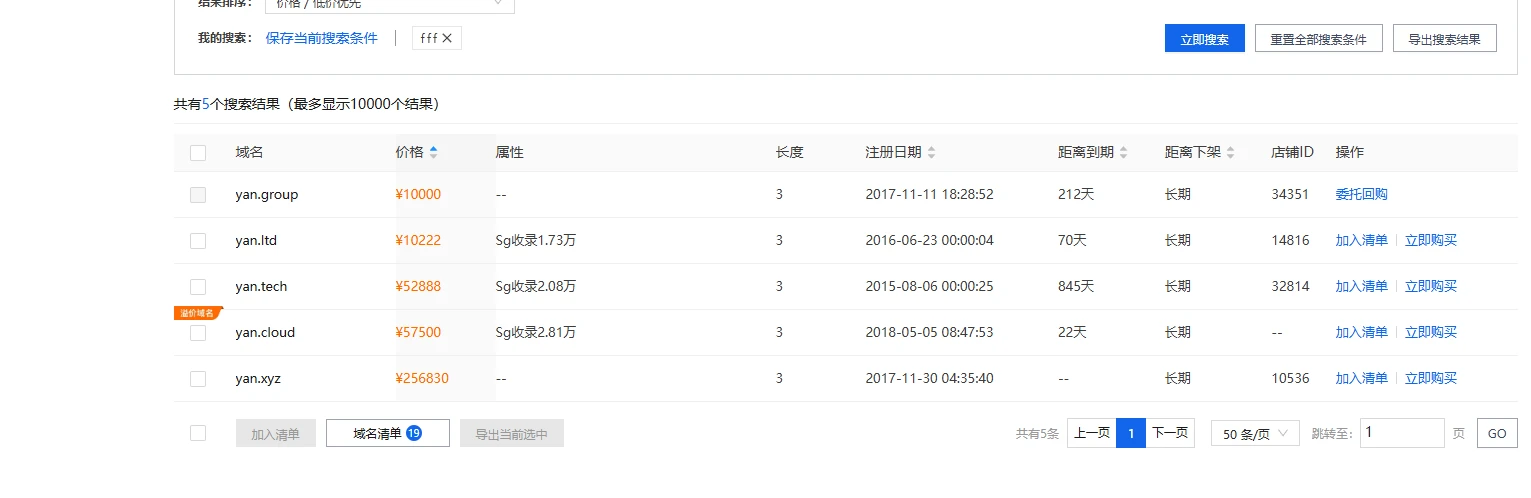This screenshot has height=498, width=1531.
Task: Toggle the select-all checkbox in table header
Action: click(x=198, y=153)
